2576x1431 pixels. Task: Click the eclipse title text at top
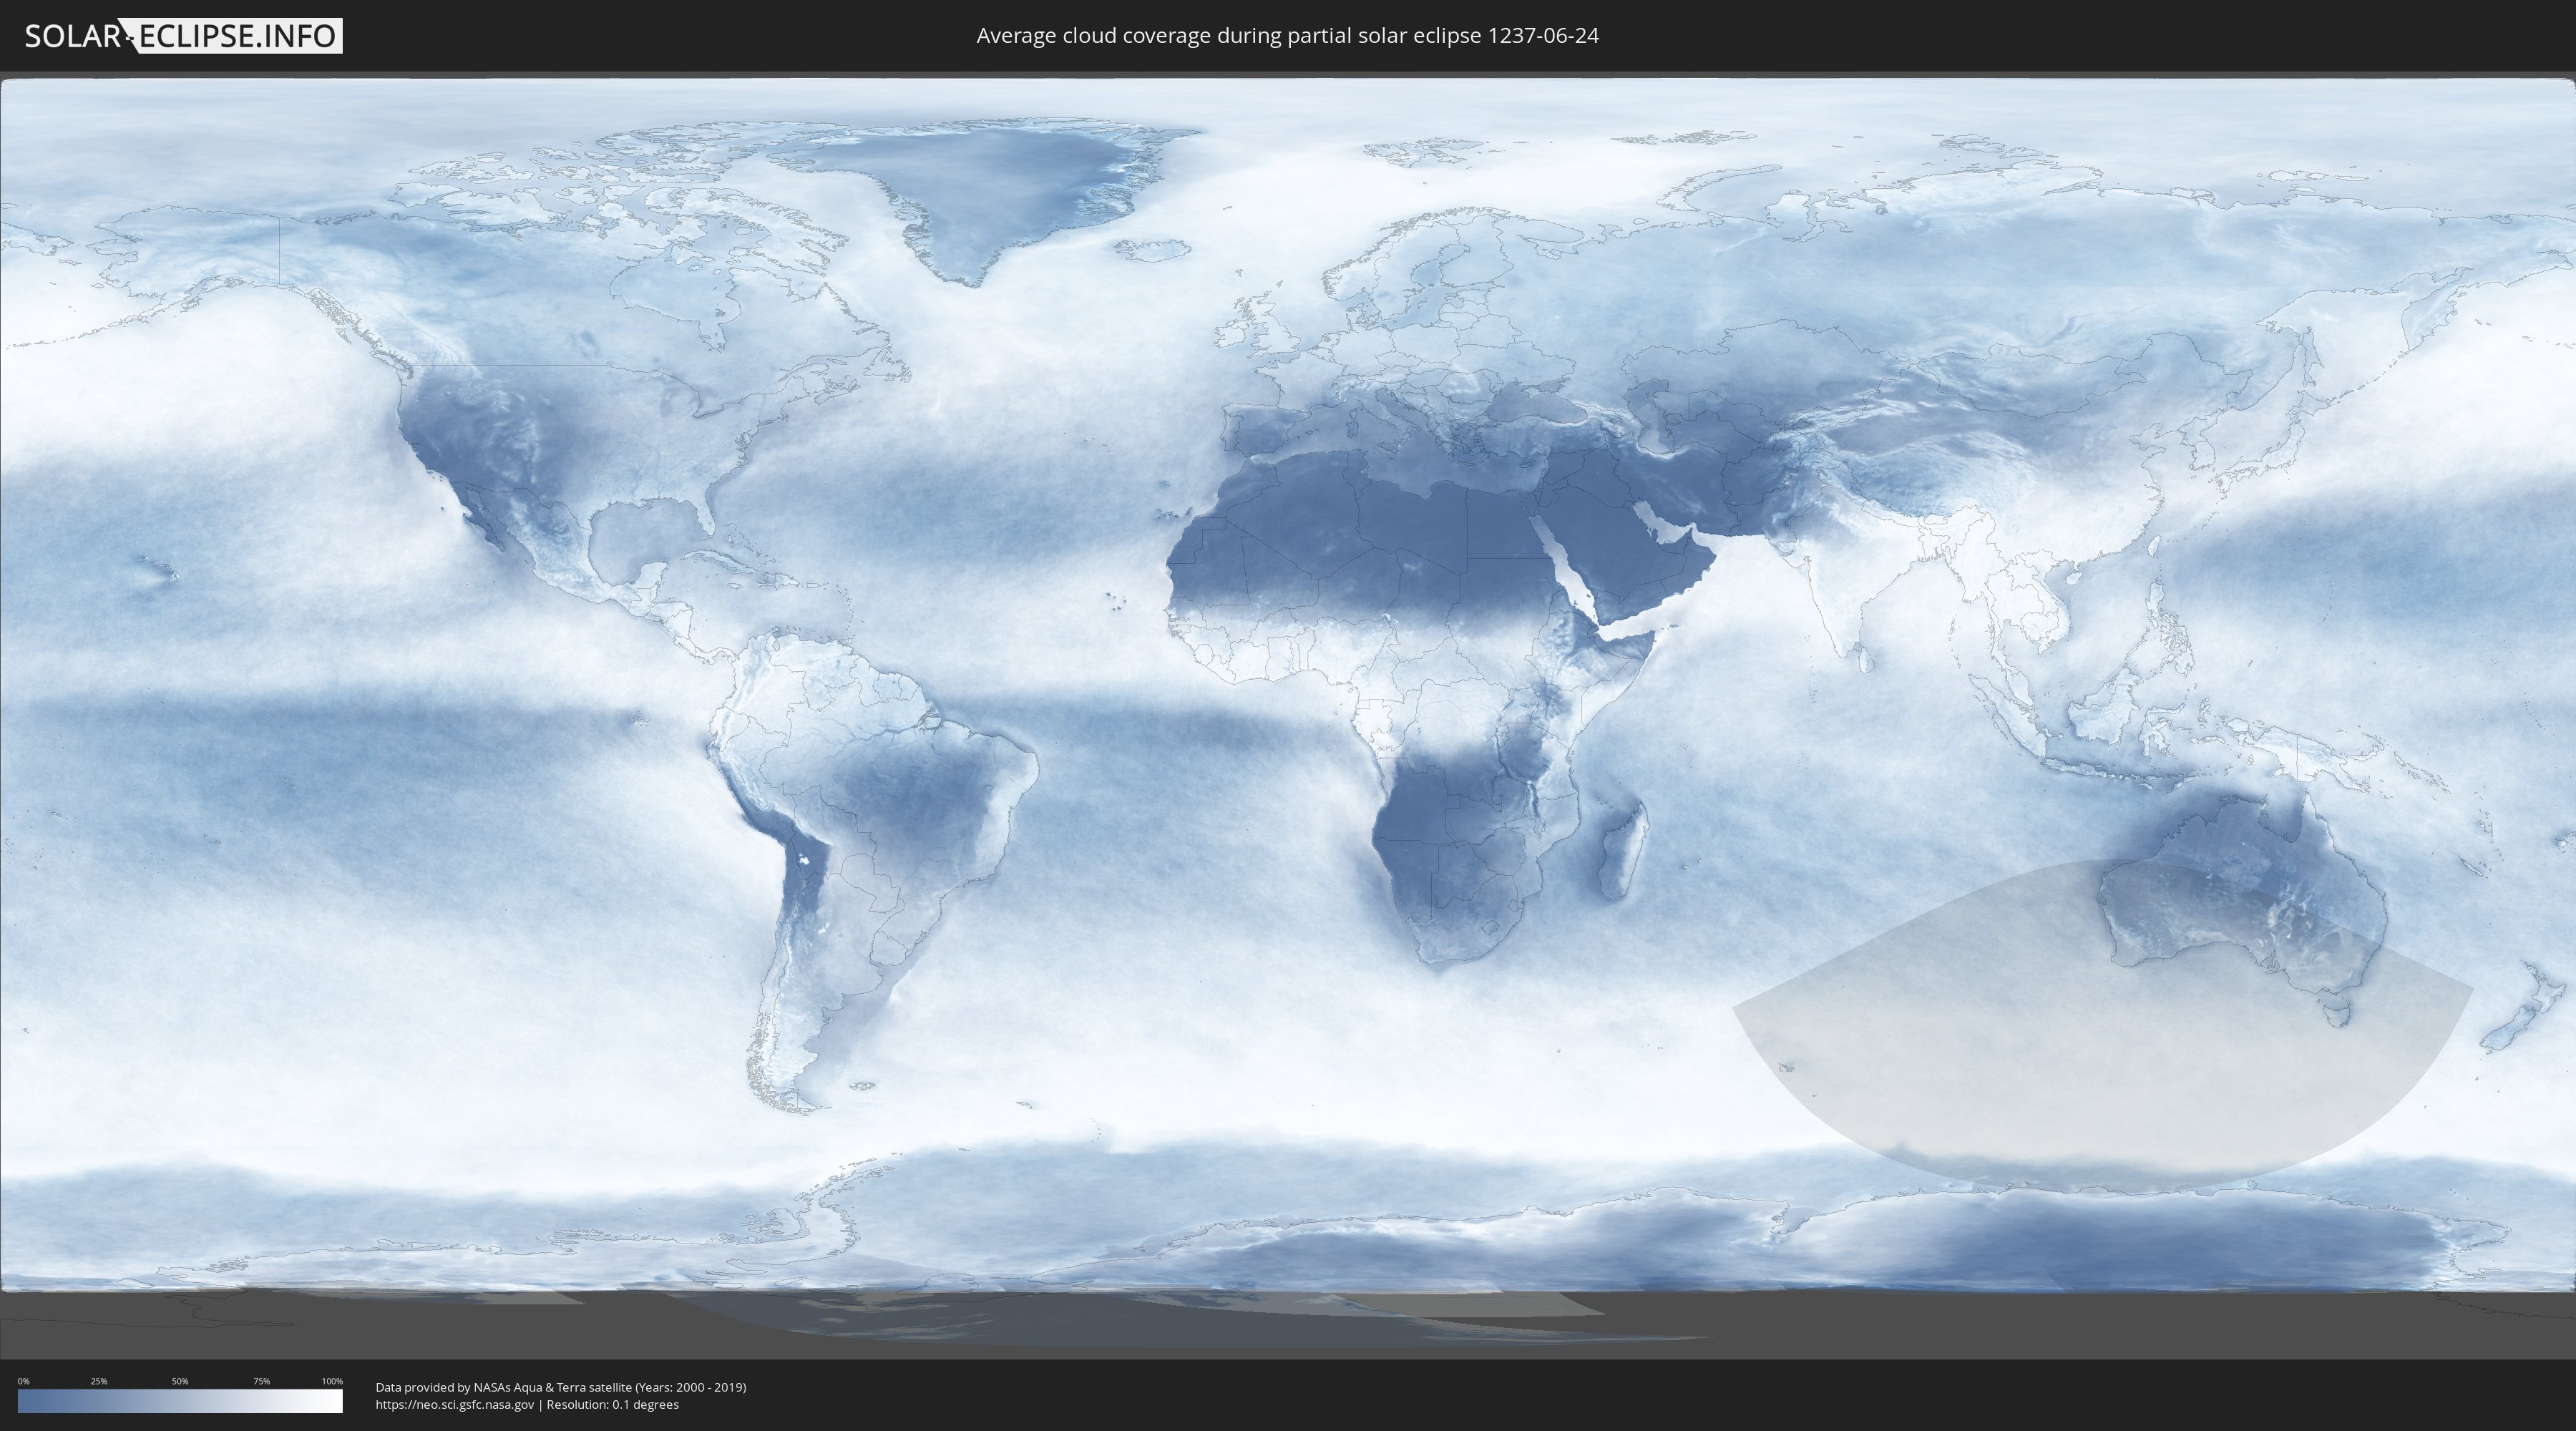[x=1287, y=36]
